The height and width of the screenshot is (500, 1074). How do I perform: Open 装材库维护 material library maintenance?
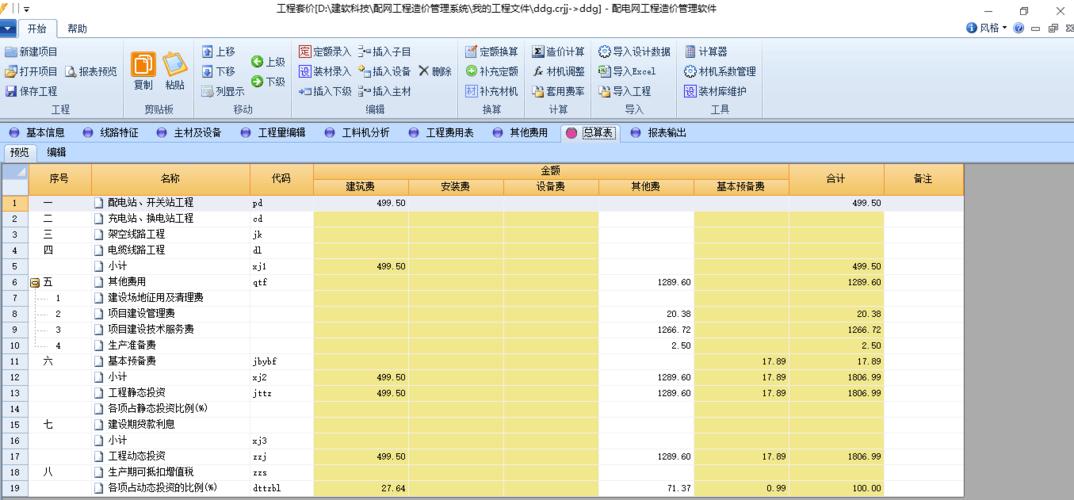(x=715, y=91)
